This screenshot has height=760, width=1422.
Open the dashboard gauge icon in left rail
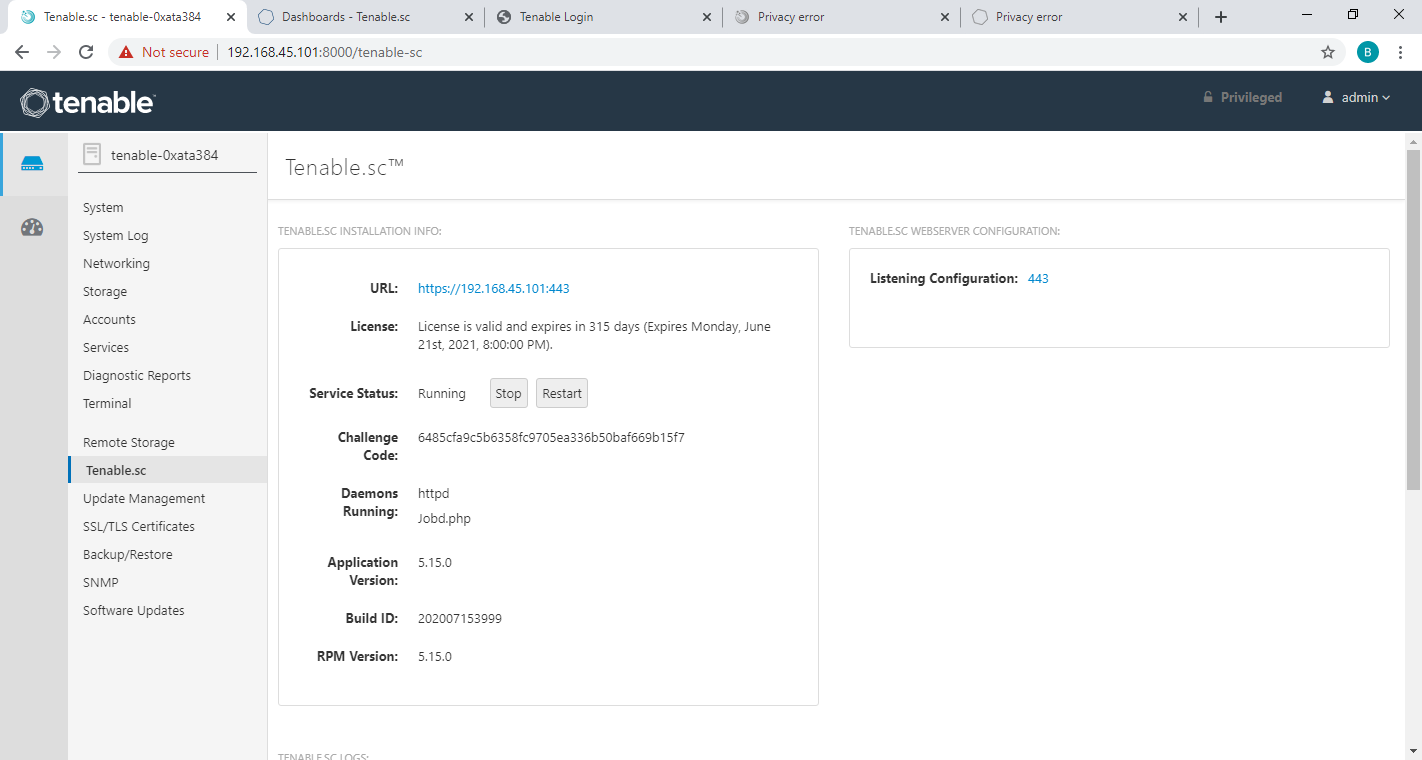[x=32, y=227]
